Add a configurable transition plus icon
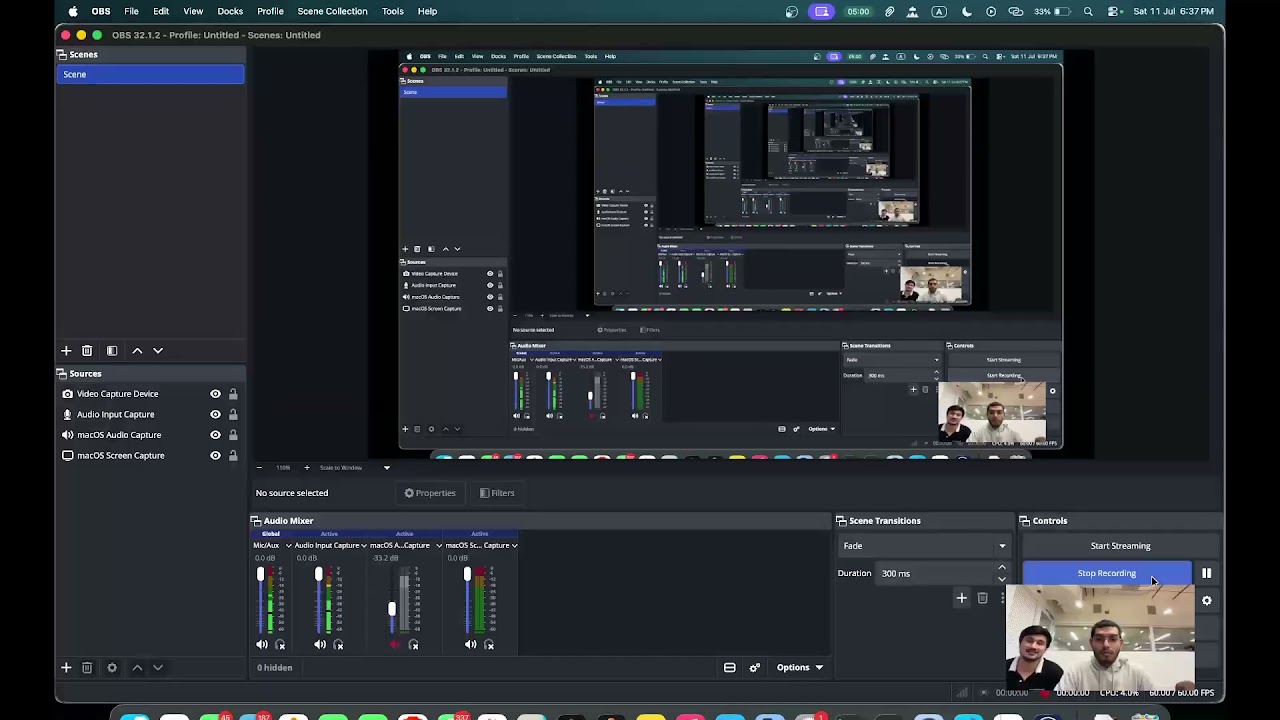Image resolution: width=1280 pixels, height=720 pixels. (962, 598)
